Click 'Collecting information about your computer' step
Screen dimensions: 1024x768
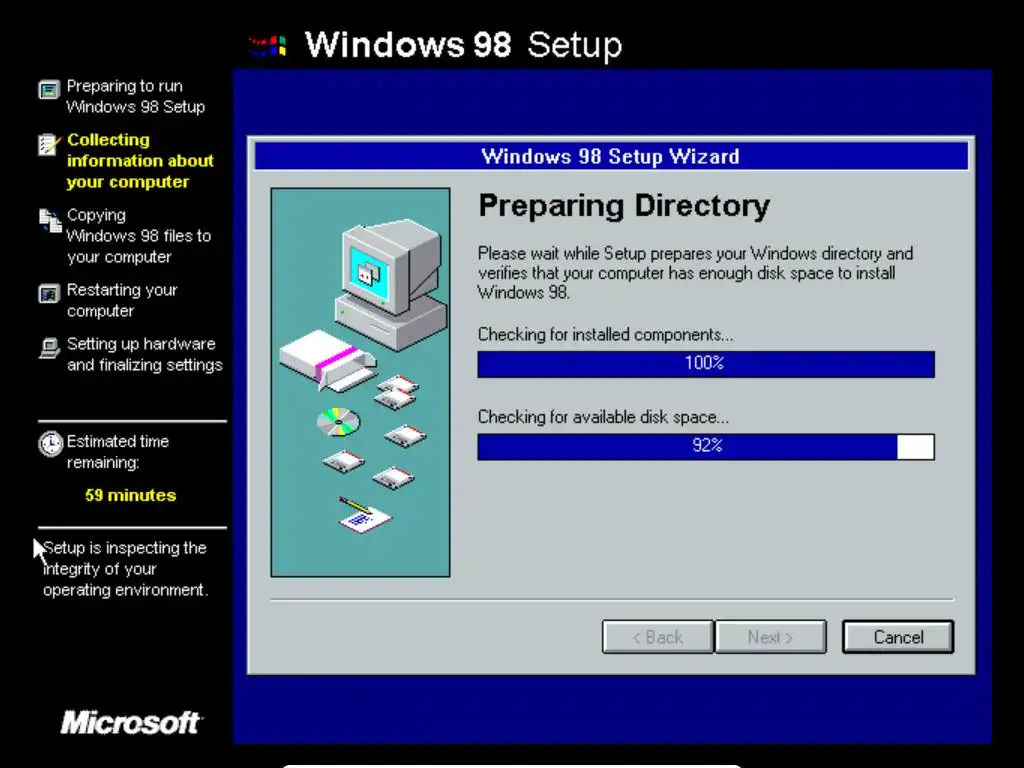pos(140,161)
